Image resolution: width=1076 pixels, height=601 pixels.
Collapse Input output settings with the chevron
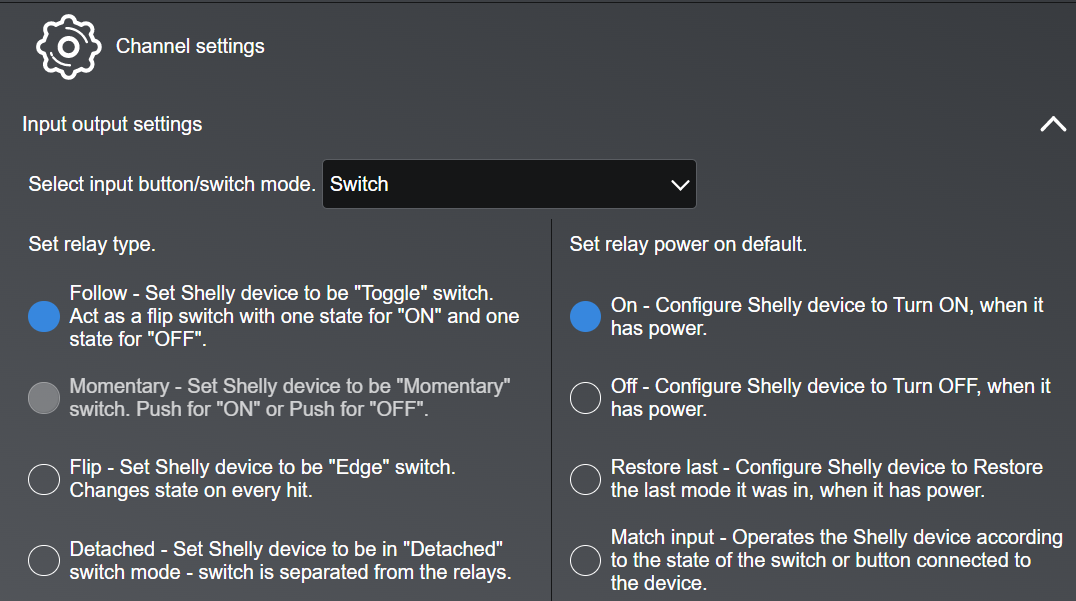coord(1053,125)
